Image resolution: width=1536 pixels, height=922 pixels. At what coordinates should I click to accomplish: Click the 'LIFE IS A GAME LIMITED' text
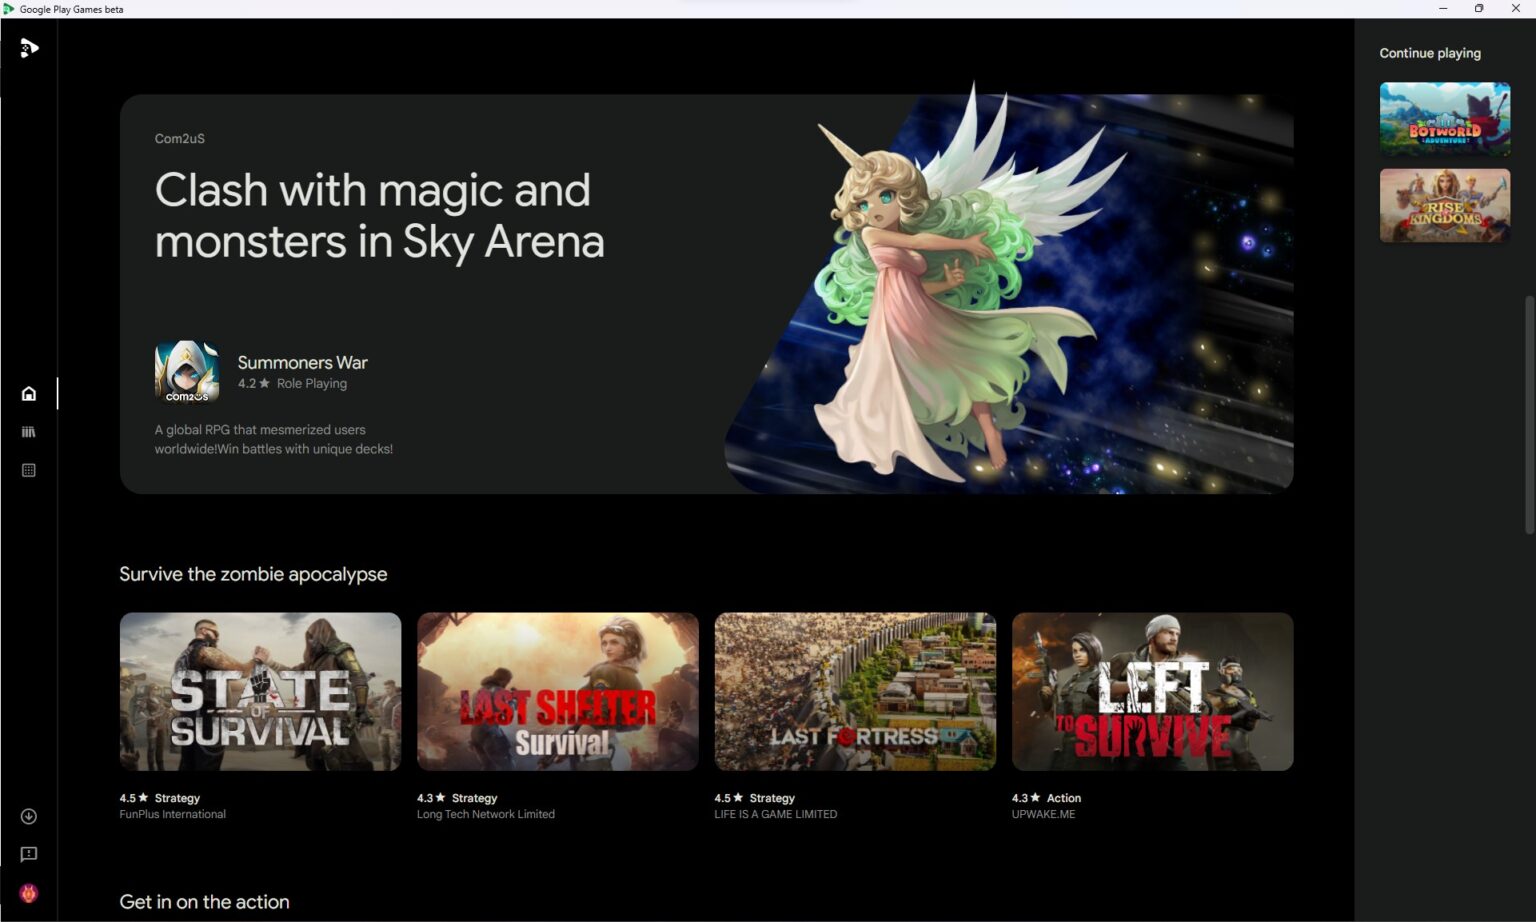click(776, 814)
